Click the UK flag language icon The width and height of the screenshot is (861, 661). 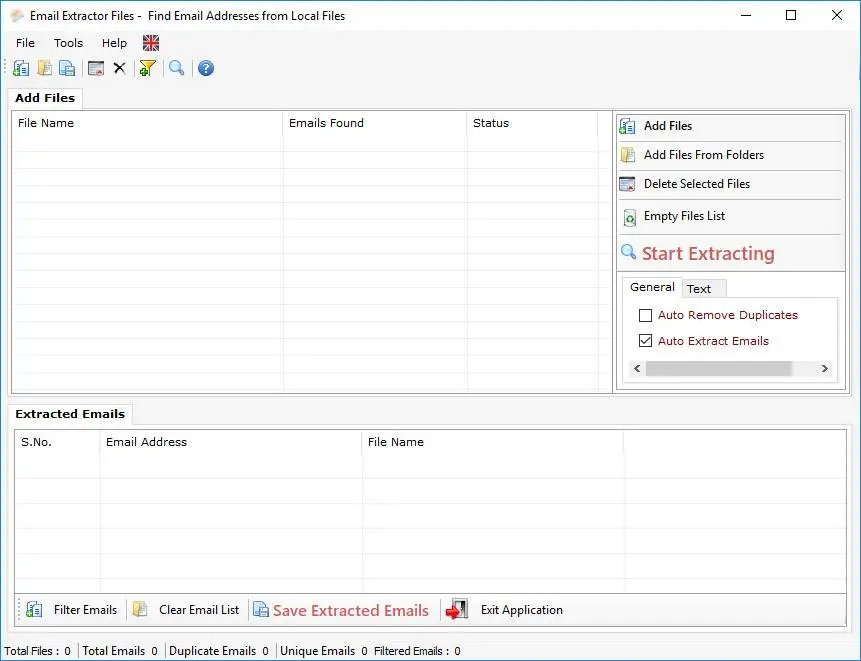(x=151, y=43)
